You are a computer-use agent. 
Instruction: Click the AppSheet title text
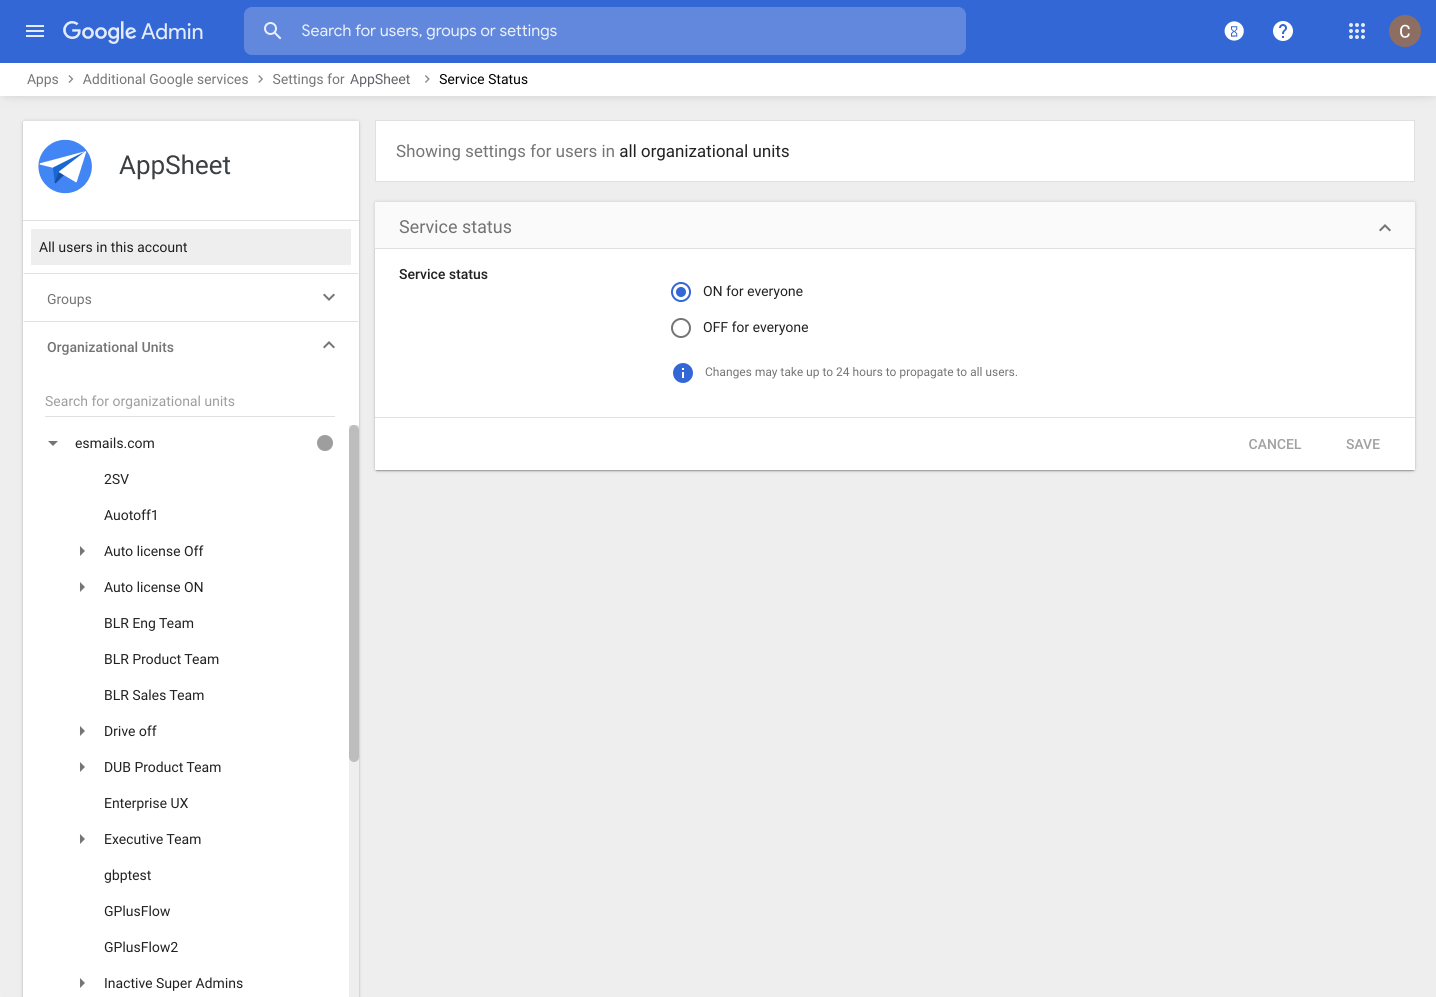[175, 165]
